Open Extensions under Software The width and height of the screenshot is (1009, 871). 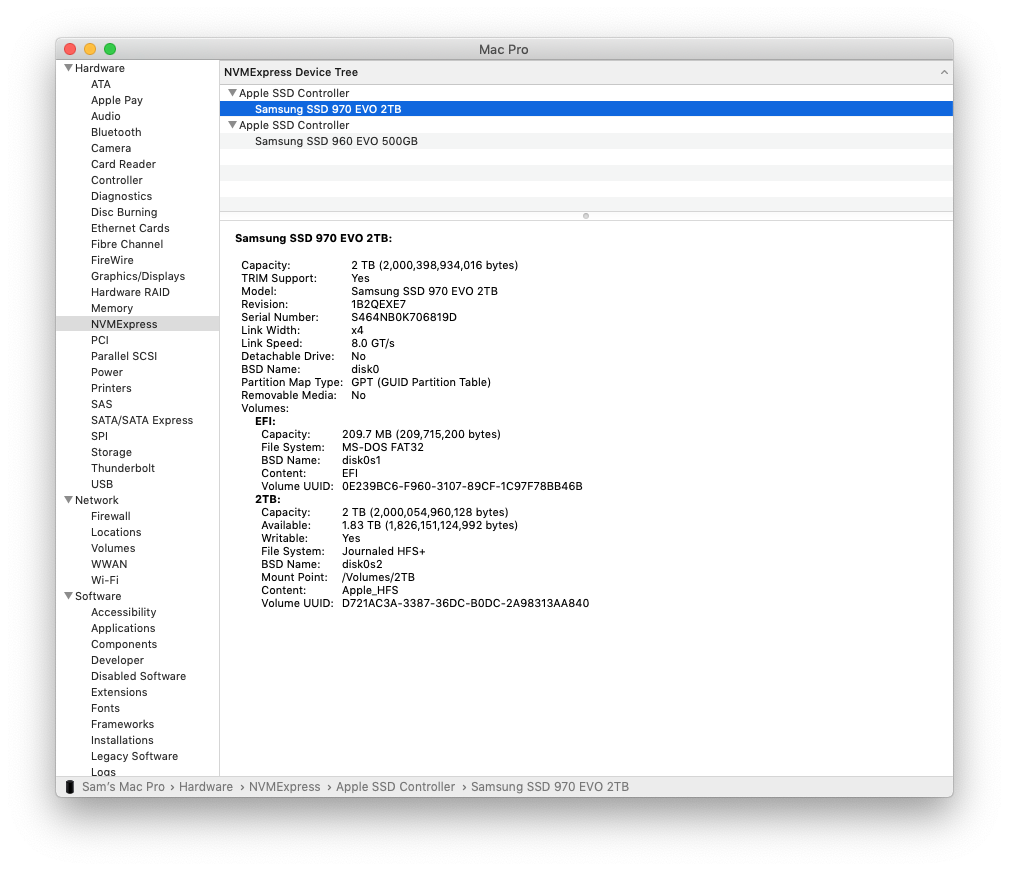119,692
